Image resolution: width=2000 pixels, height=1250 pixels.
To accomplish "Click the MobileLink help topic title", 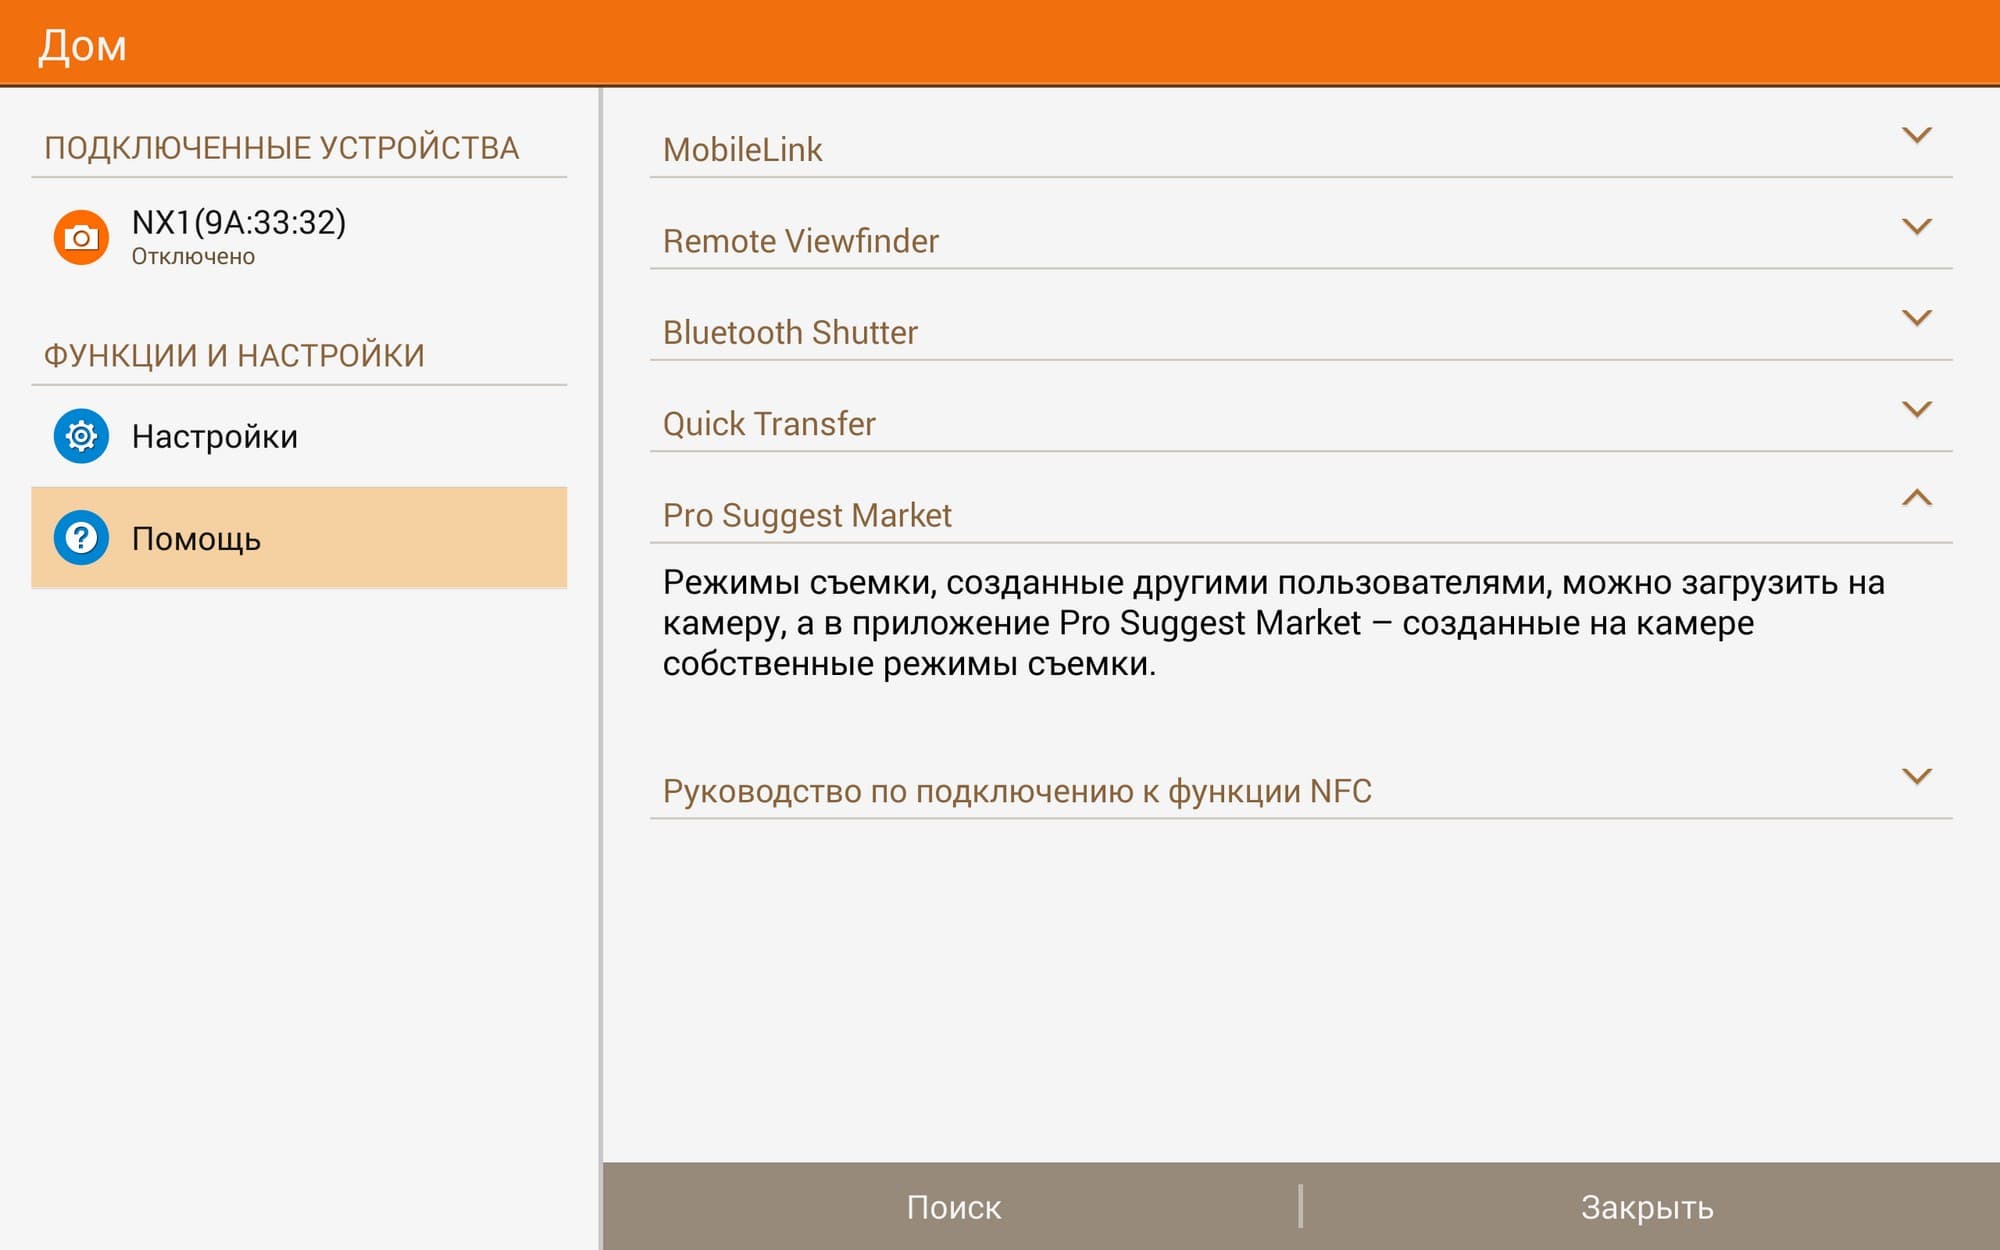I will [743, 150].
